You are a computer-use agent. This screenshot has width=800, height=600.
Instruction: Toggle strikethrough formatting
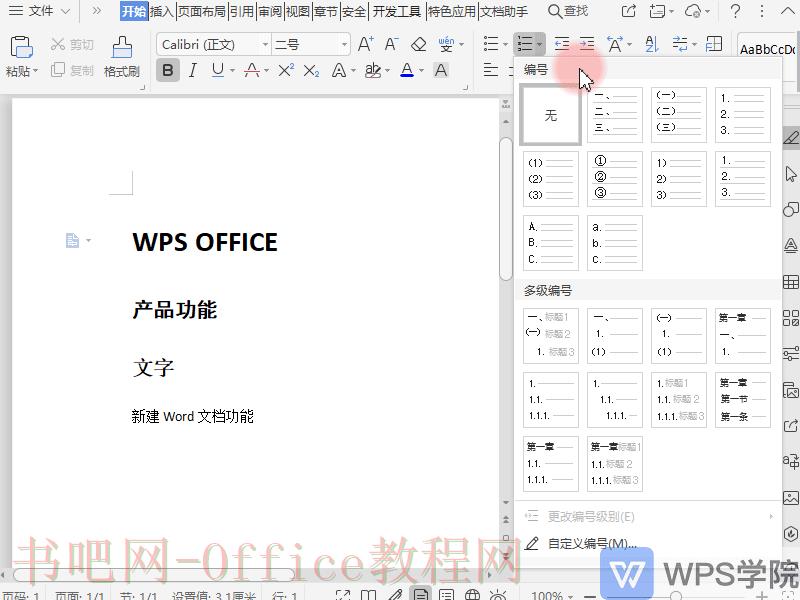click(x=252, y=70)
